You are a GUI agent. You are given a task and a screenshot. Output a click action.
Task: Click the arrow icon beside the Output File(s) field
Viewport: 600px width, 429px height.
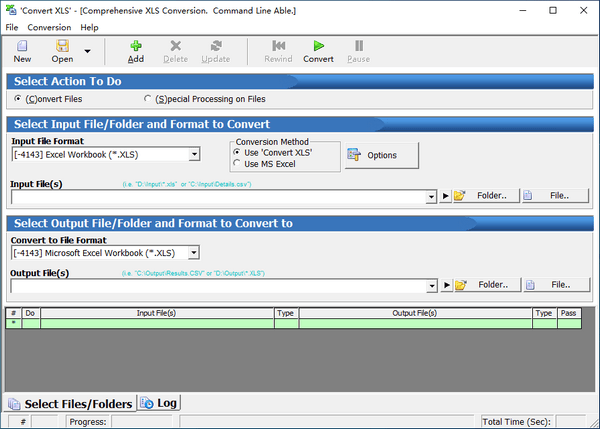coord(446,285)
